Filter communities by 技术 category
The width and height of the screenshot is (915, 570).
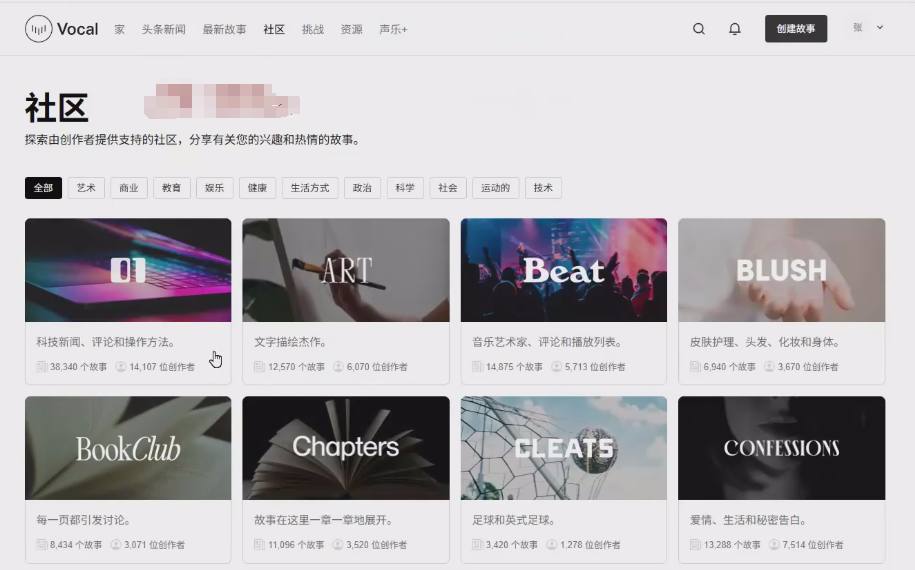(543, 188)
